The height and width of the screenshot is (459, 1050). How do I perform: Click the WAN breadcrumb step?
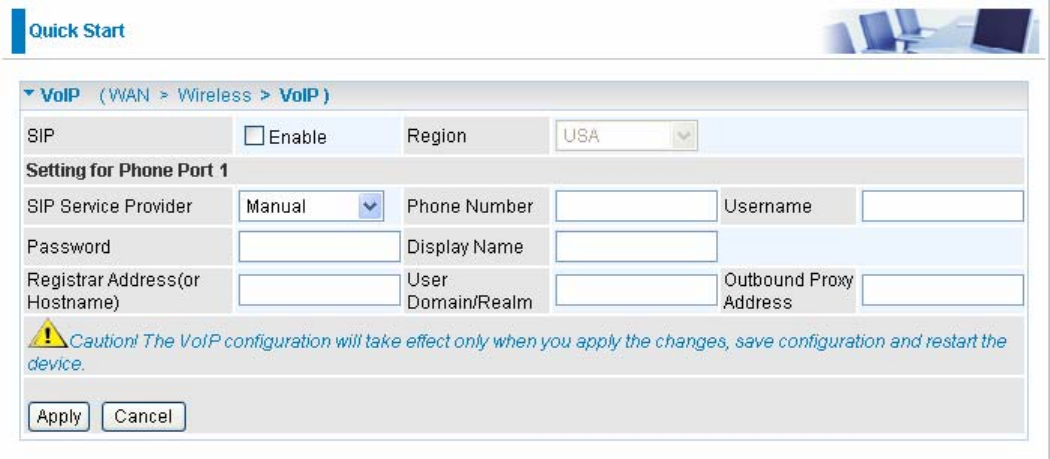(x=128, y=96)
